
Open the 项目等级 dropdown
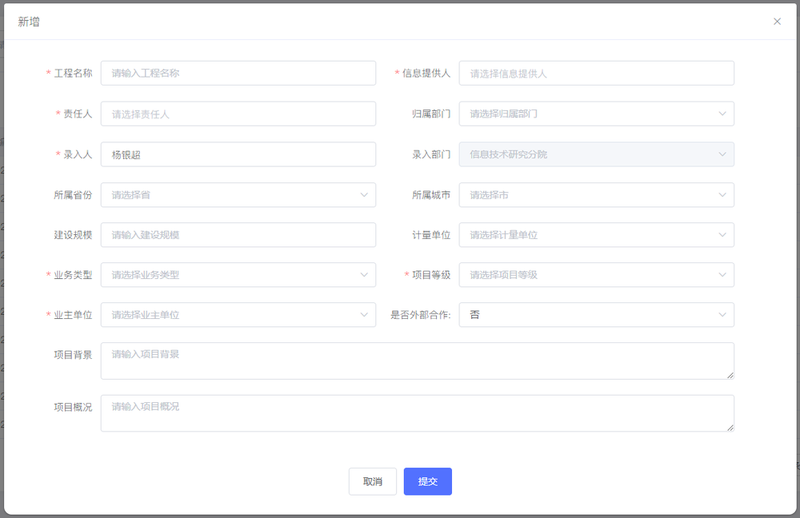tap(596, 275)
